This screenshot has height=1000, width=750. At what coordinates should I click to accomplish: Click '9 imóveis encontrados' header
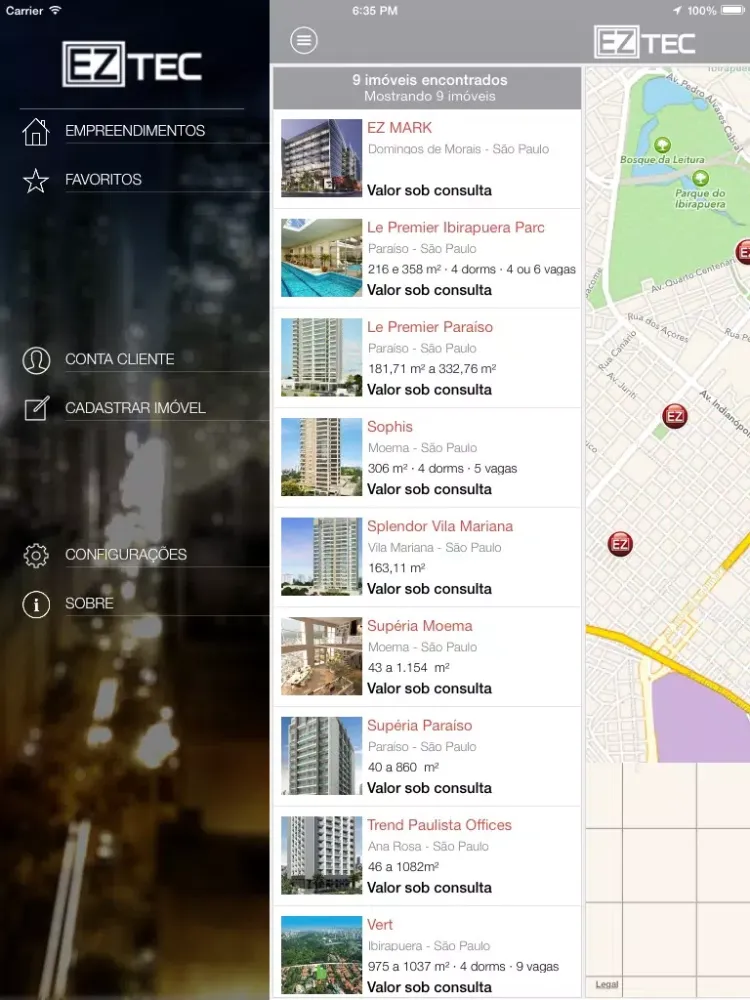click(x=430, y=80)
